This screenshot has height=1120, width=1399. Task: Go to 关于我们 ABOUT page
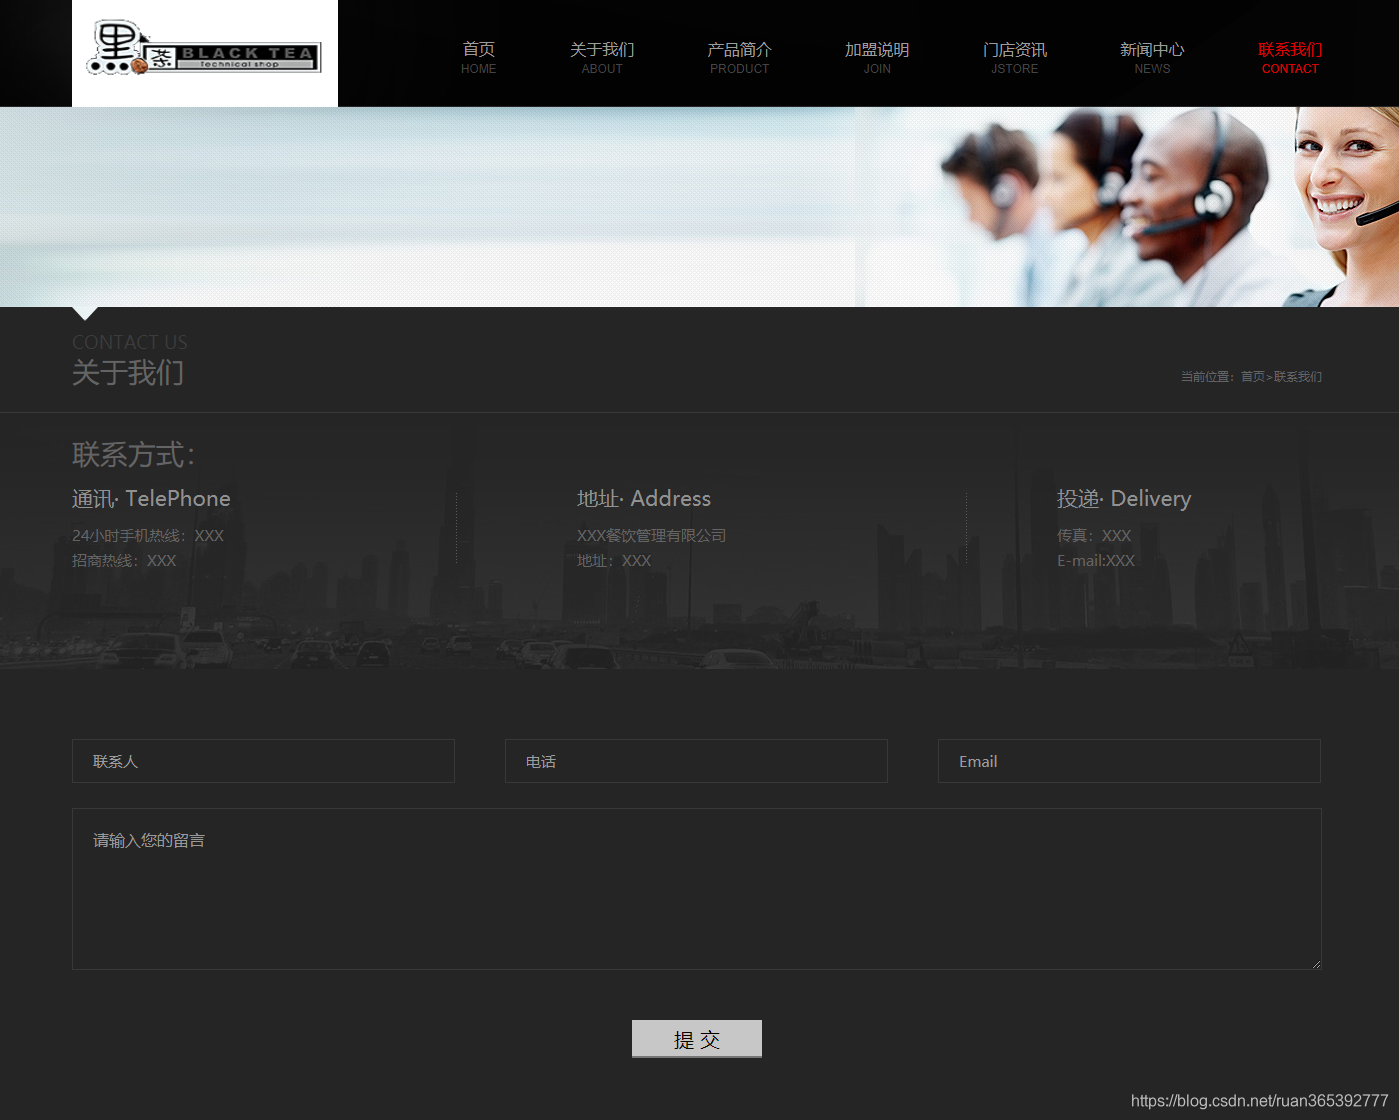point(602,58)
